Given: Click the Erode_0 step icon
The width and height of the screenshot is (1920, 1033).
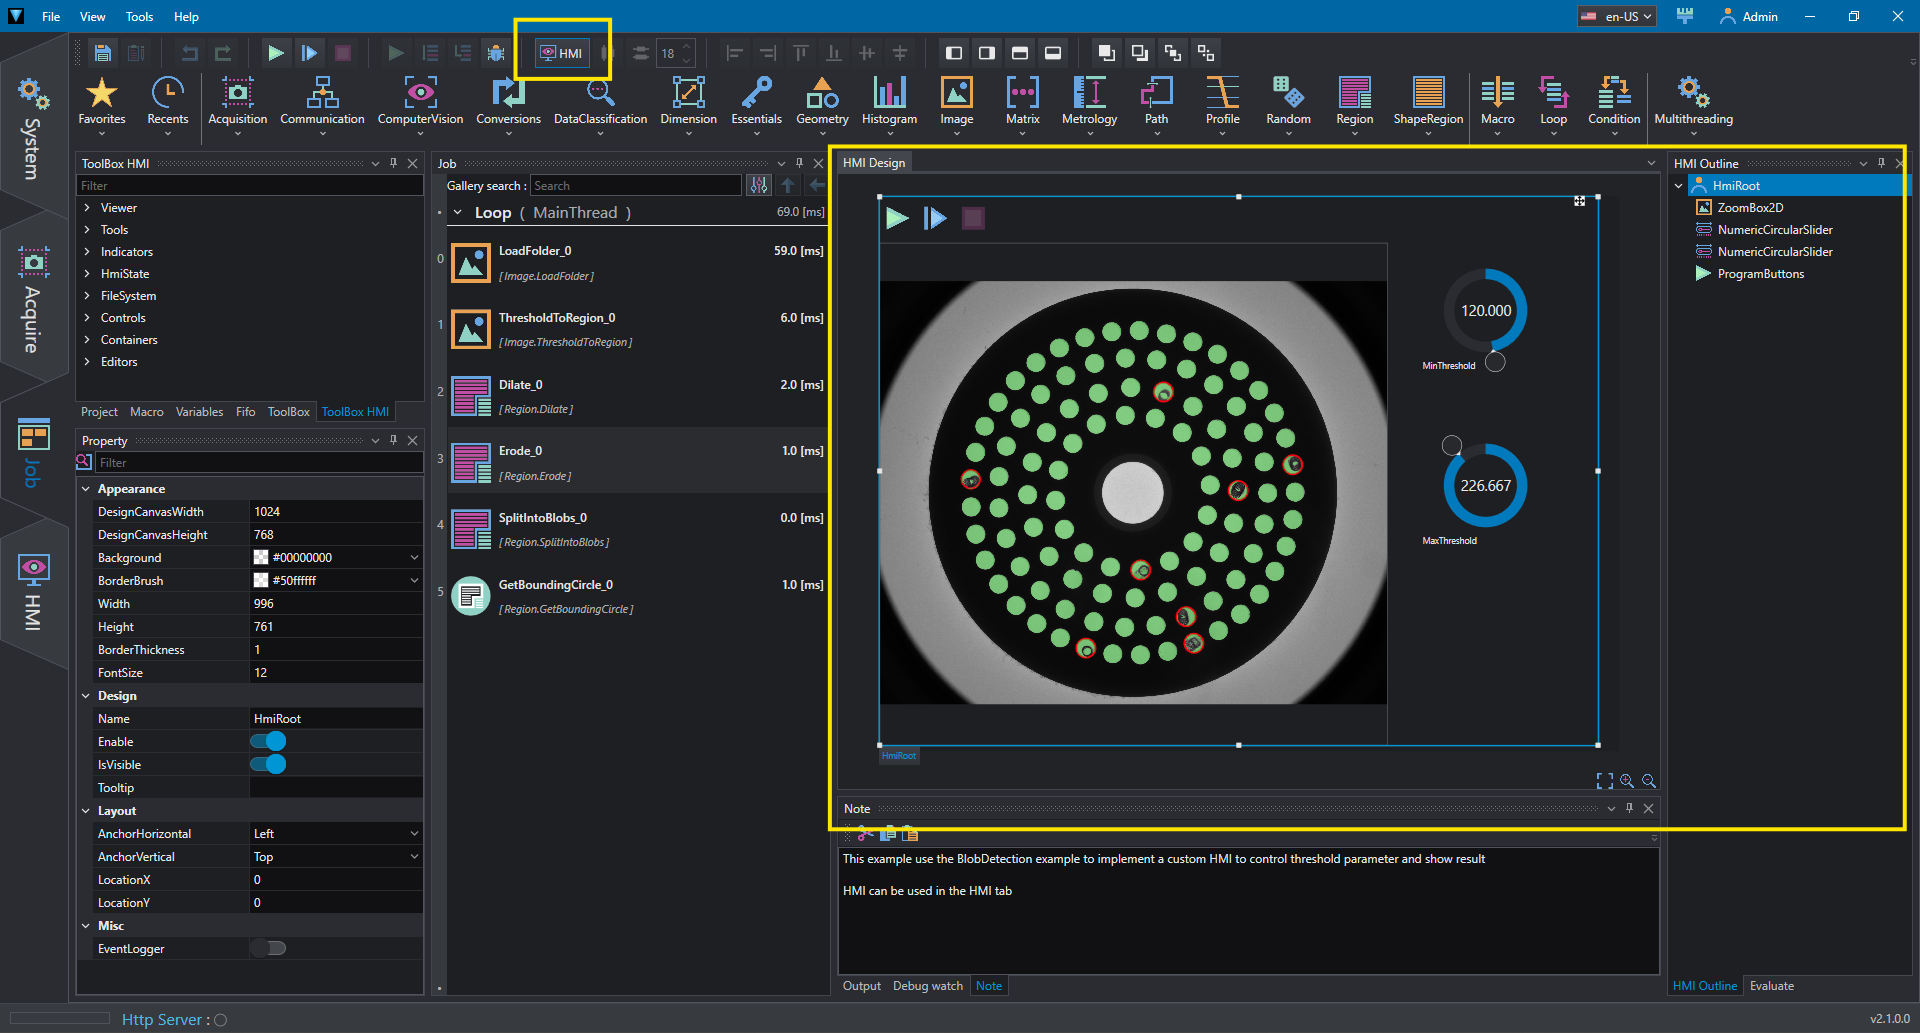Looking at the screenshot, I should pyautogui.click(x=470, y=463).
